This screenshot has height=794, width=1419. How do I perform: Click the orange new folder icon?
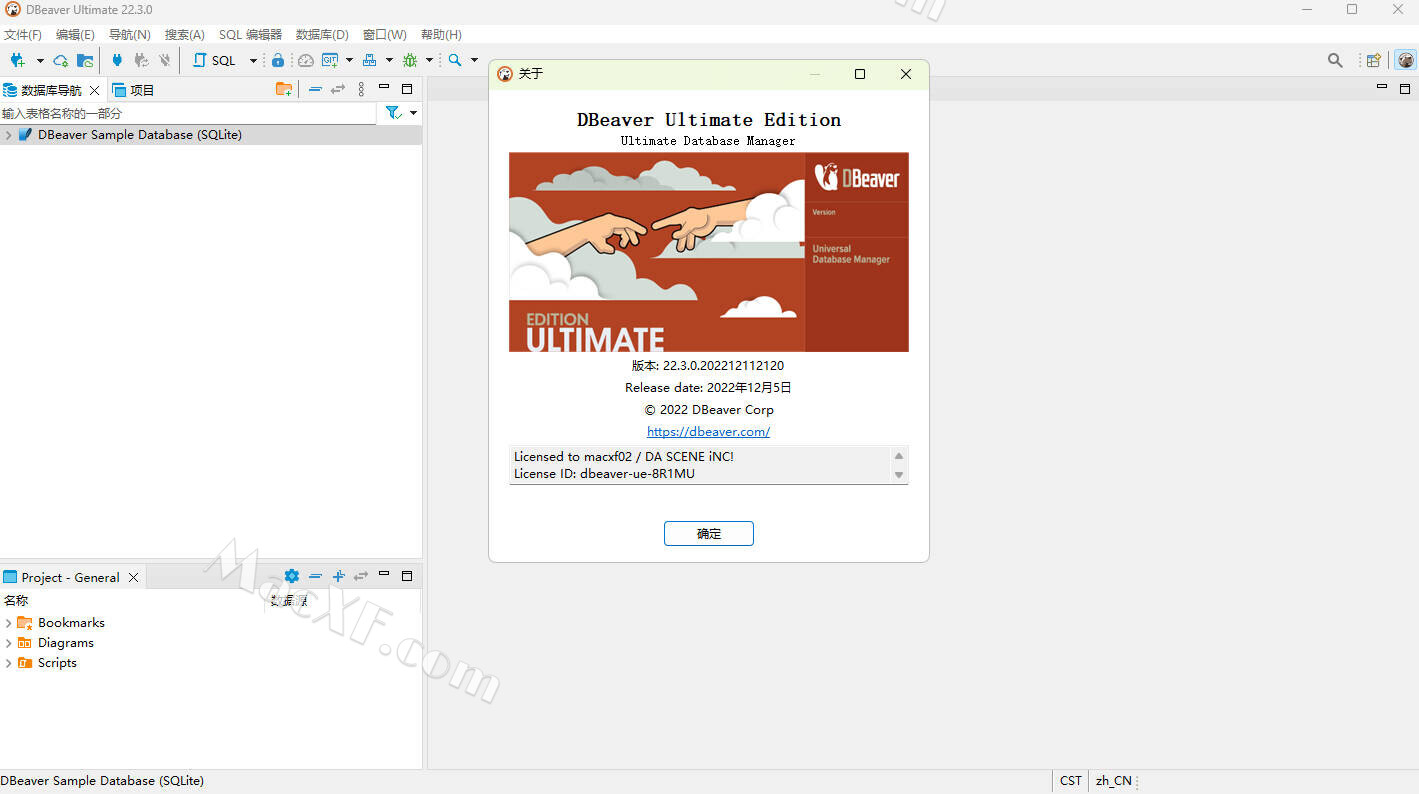coord(284,89)
